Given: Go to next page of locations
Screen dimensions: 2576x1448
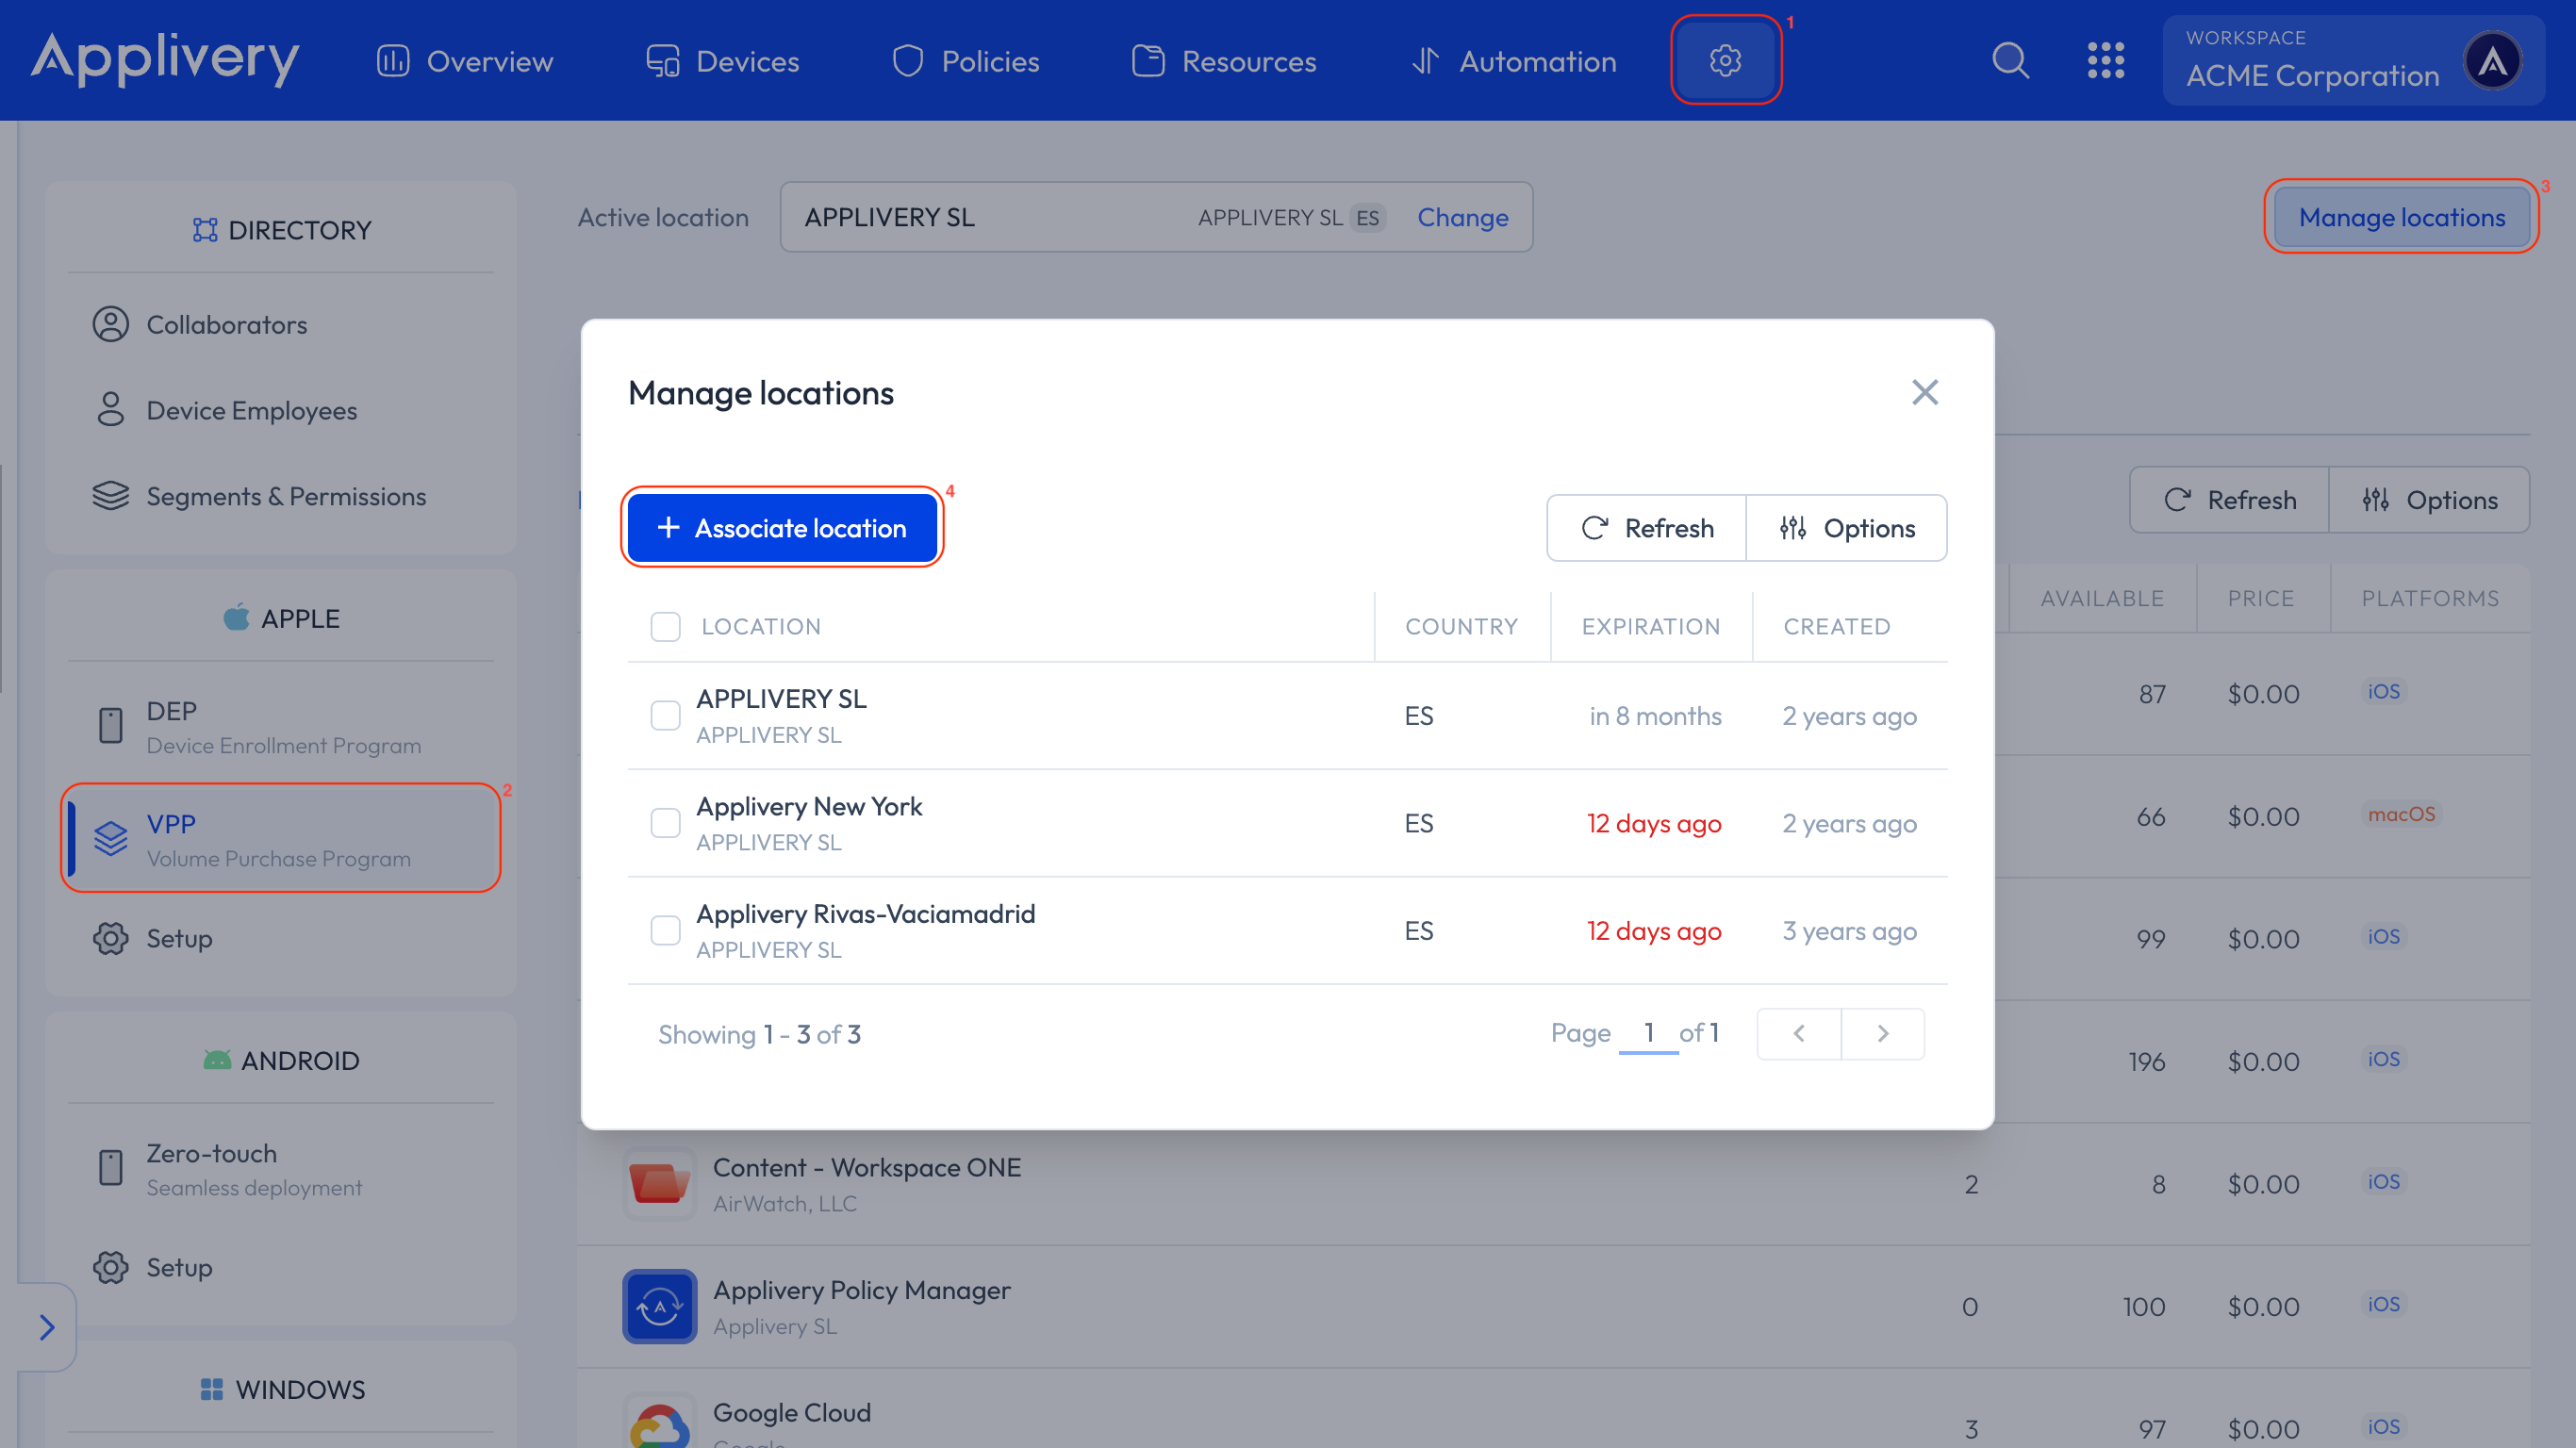Looking at the screenshot, I should (x=1882, y=1034).
